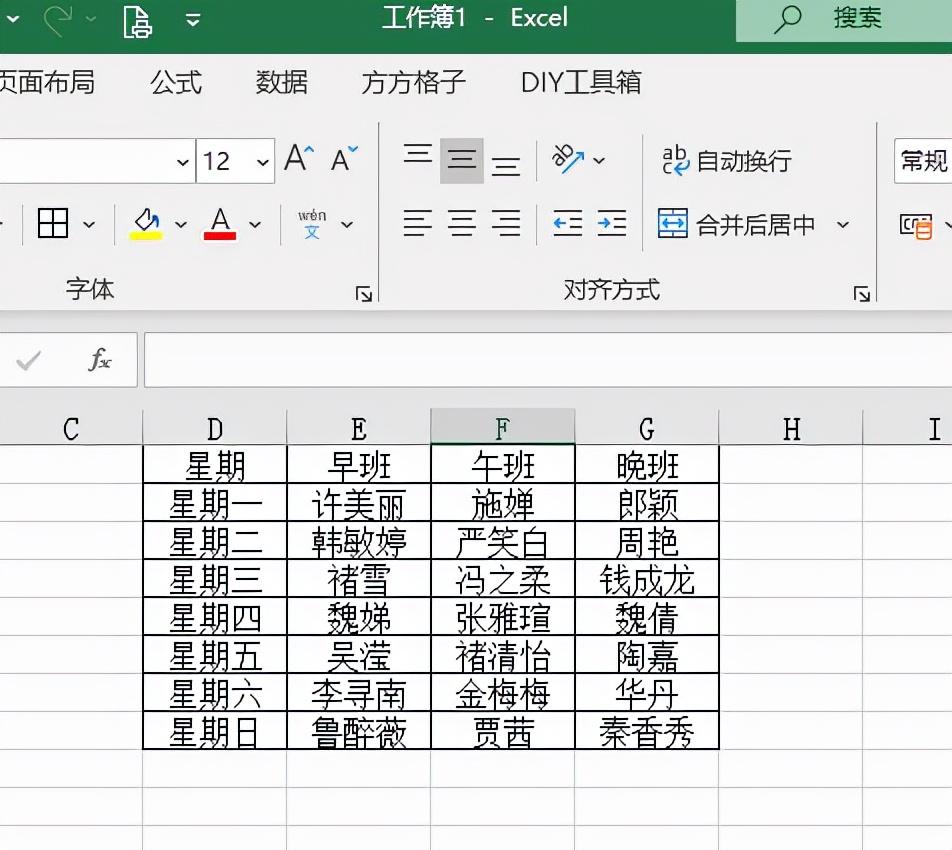Toggle left text alignment
This screenshot has height=850, width=952.
click(417, 224)
